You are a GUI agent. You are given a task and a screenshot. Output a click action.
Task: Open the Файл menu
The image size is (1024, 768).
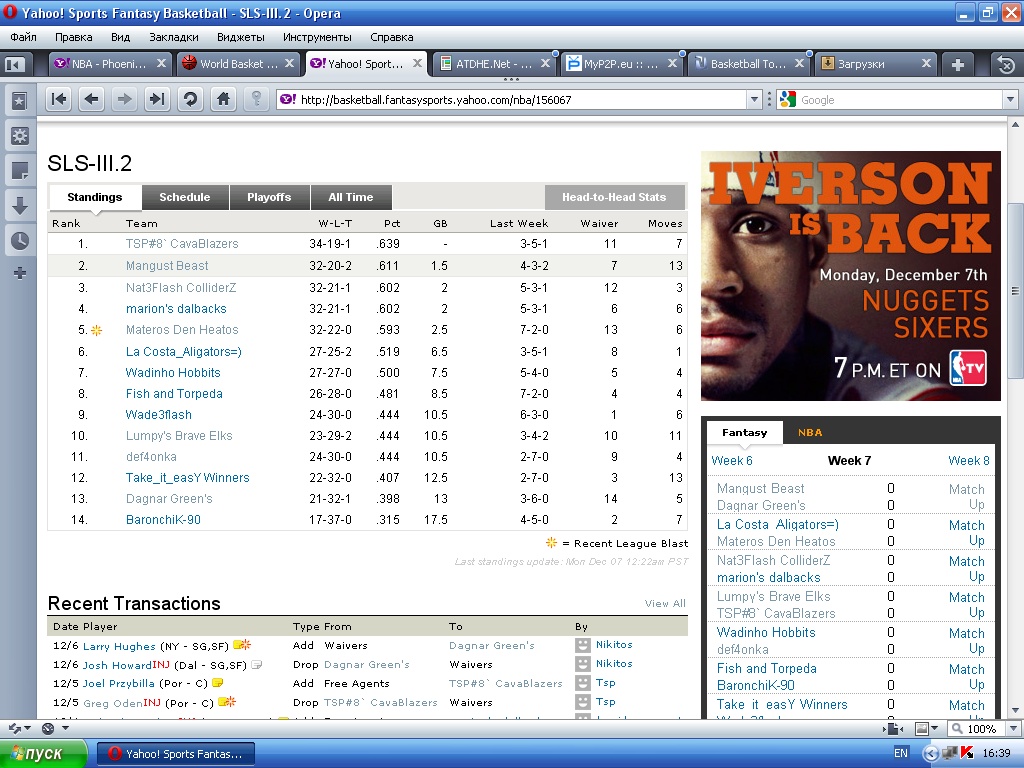click(x=24, y=37)
